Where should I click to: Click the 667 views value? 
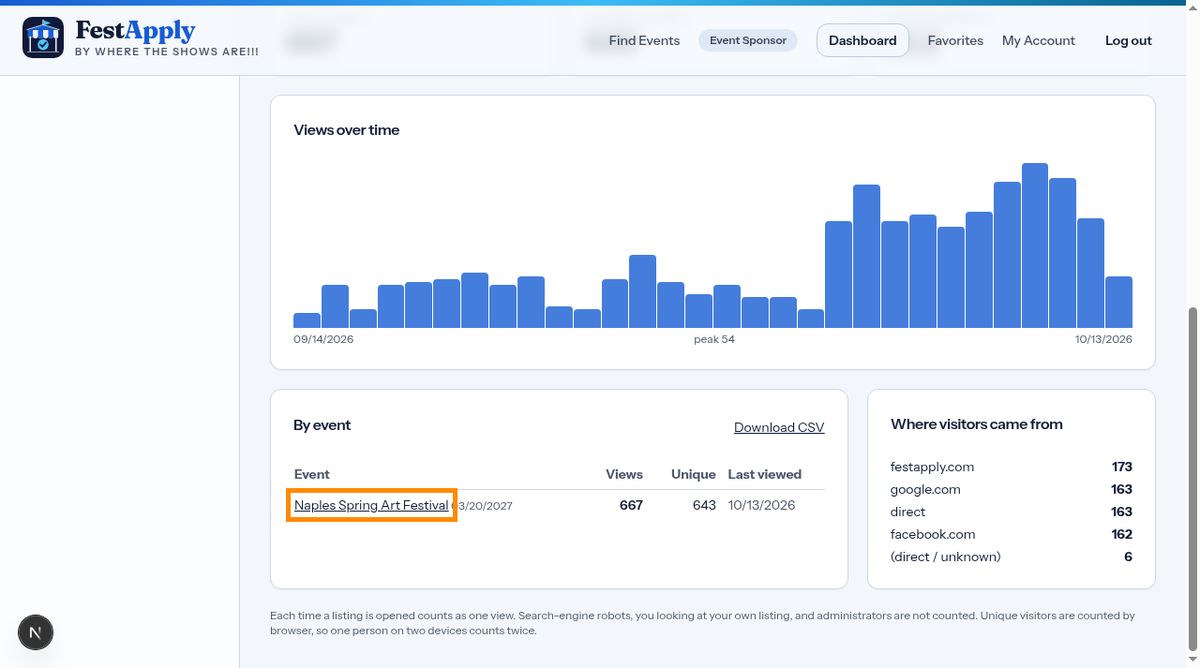click(x=631, y=505)
